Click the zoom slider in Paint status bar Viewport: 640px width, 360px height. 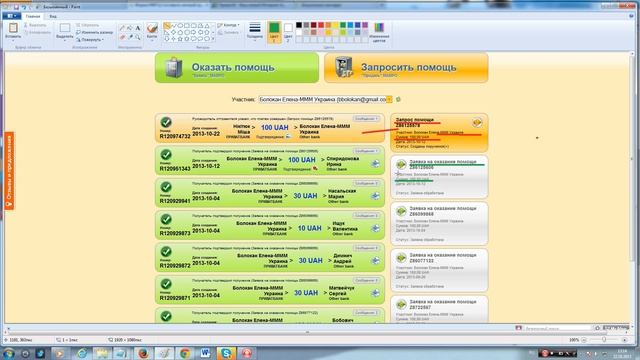pos(604,340)
